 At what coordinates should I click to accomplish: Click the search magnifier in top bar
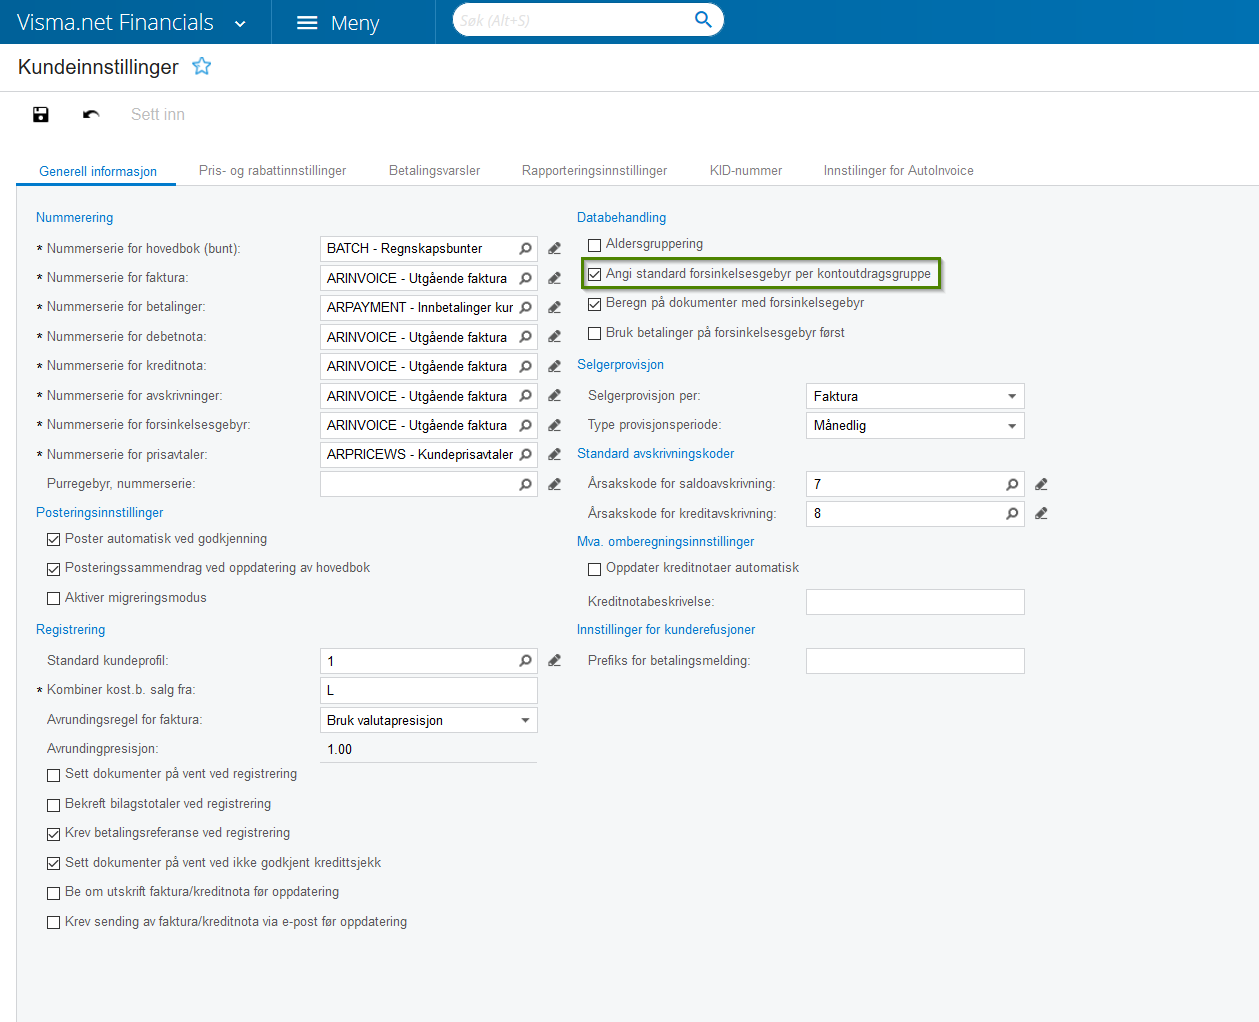703,20
